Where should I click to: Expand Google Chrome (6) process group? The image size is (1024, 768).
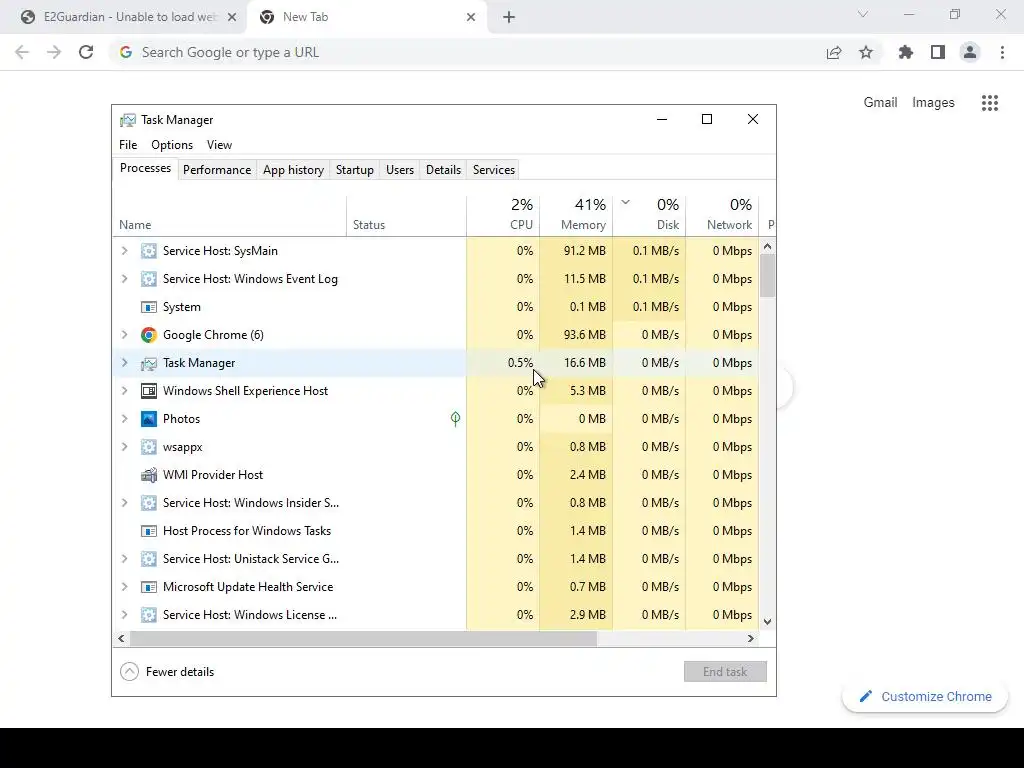click(124, 335)
